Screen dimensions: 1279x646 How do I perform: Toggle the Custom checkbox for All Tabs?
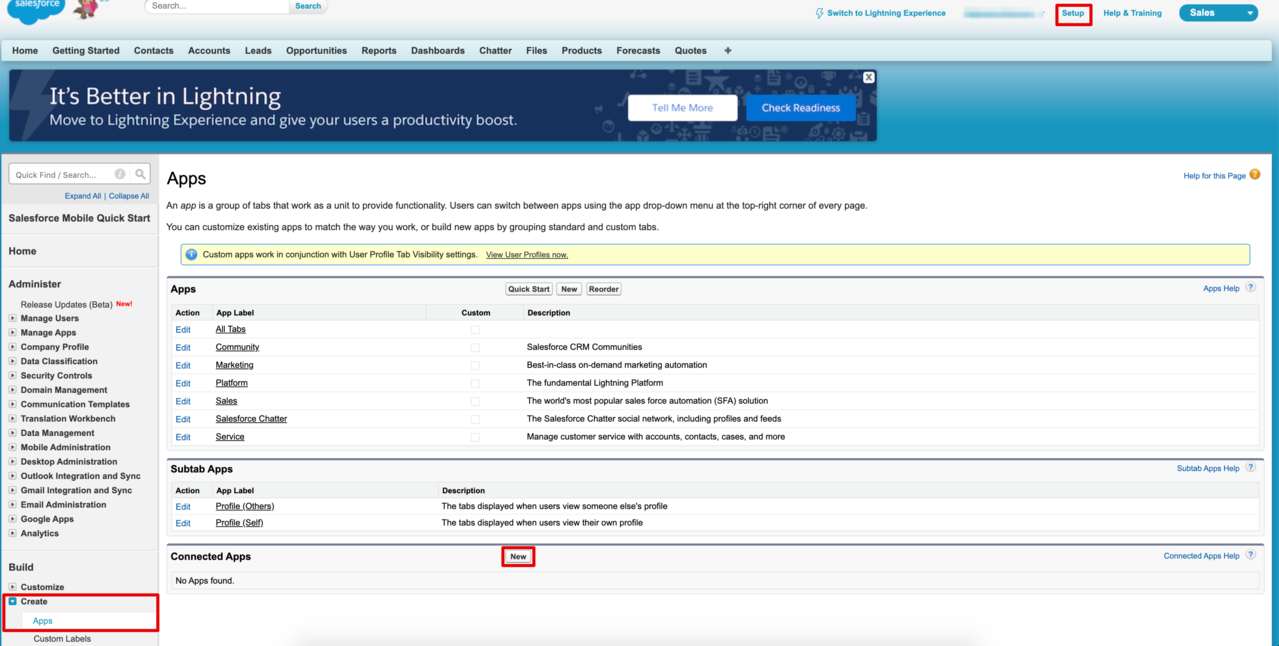point(475,329)
